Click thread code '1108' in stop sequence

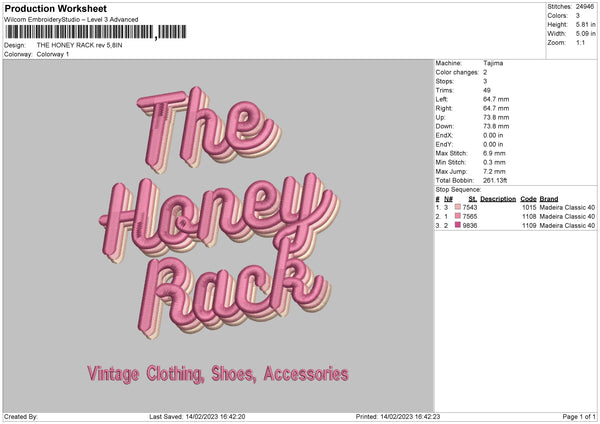coord(529,217)
